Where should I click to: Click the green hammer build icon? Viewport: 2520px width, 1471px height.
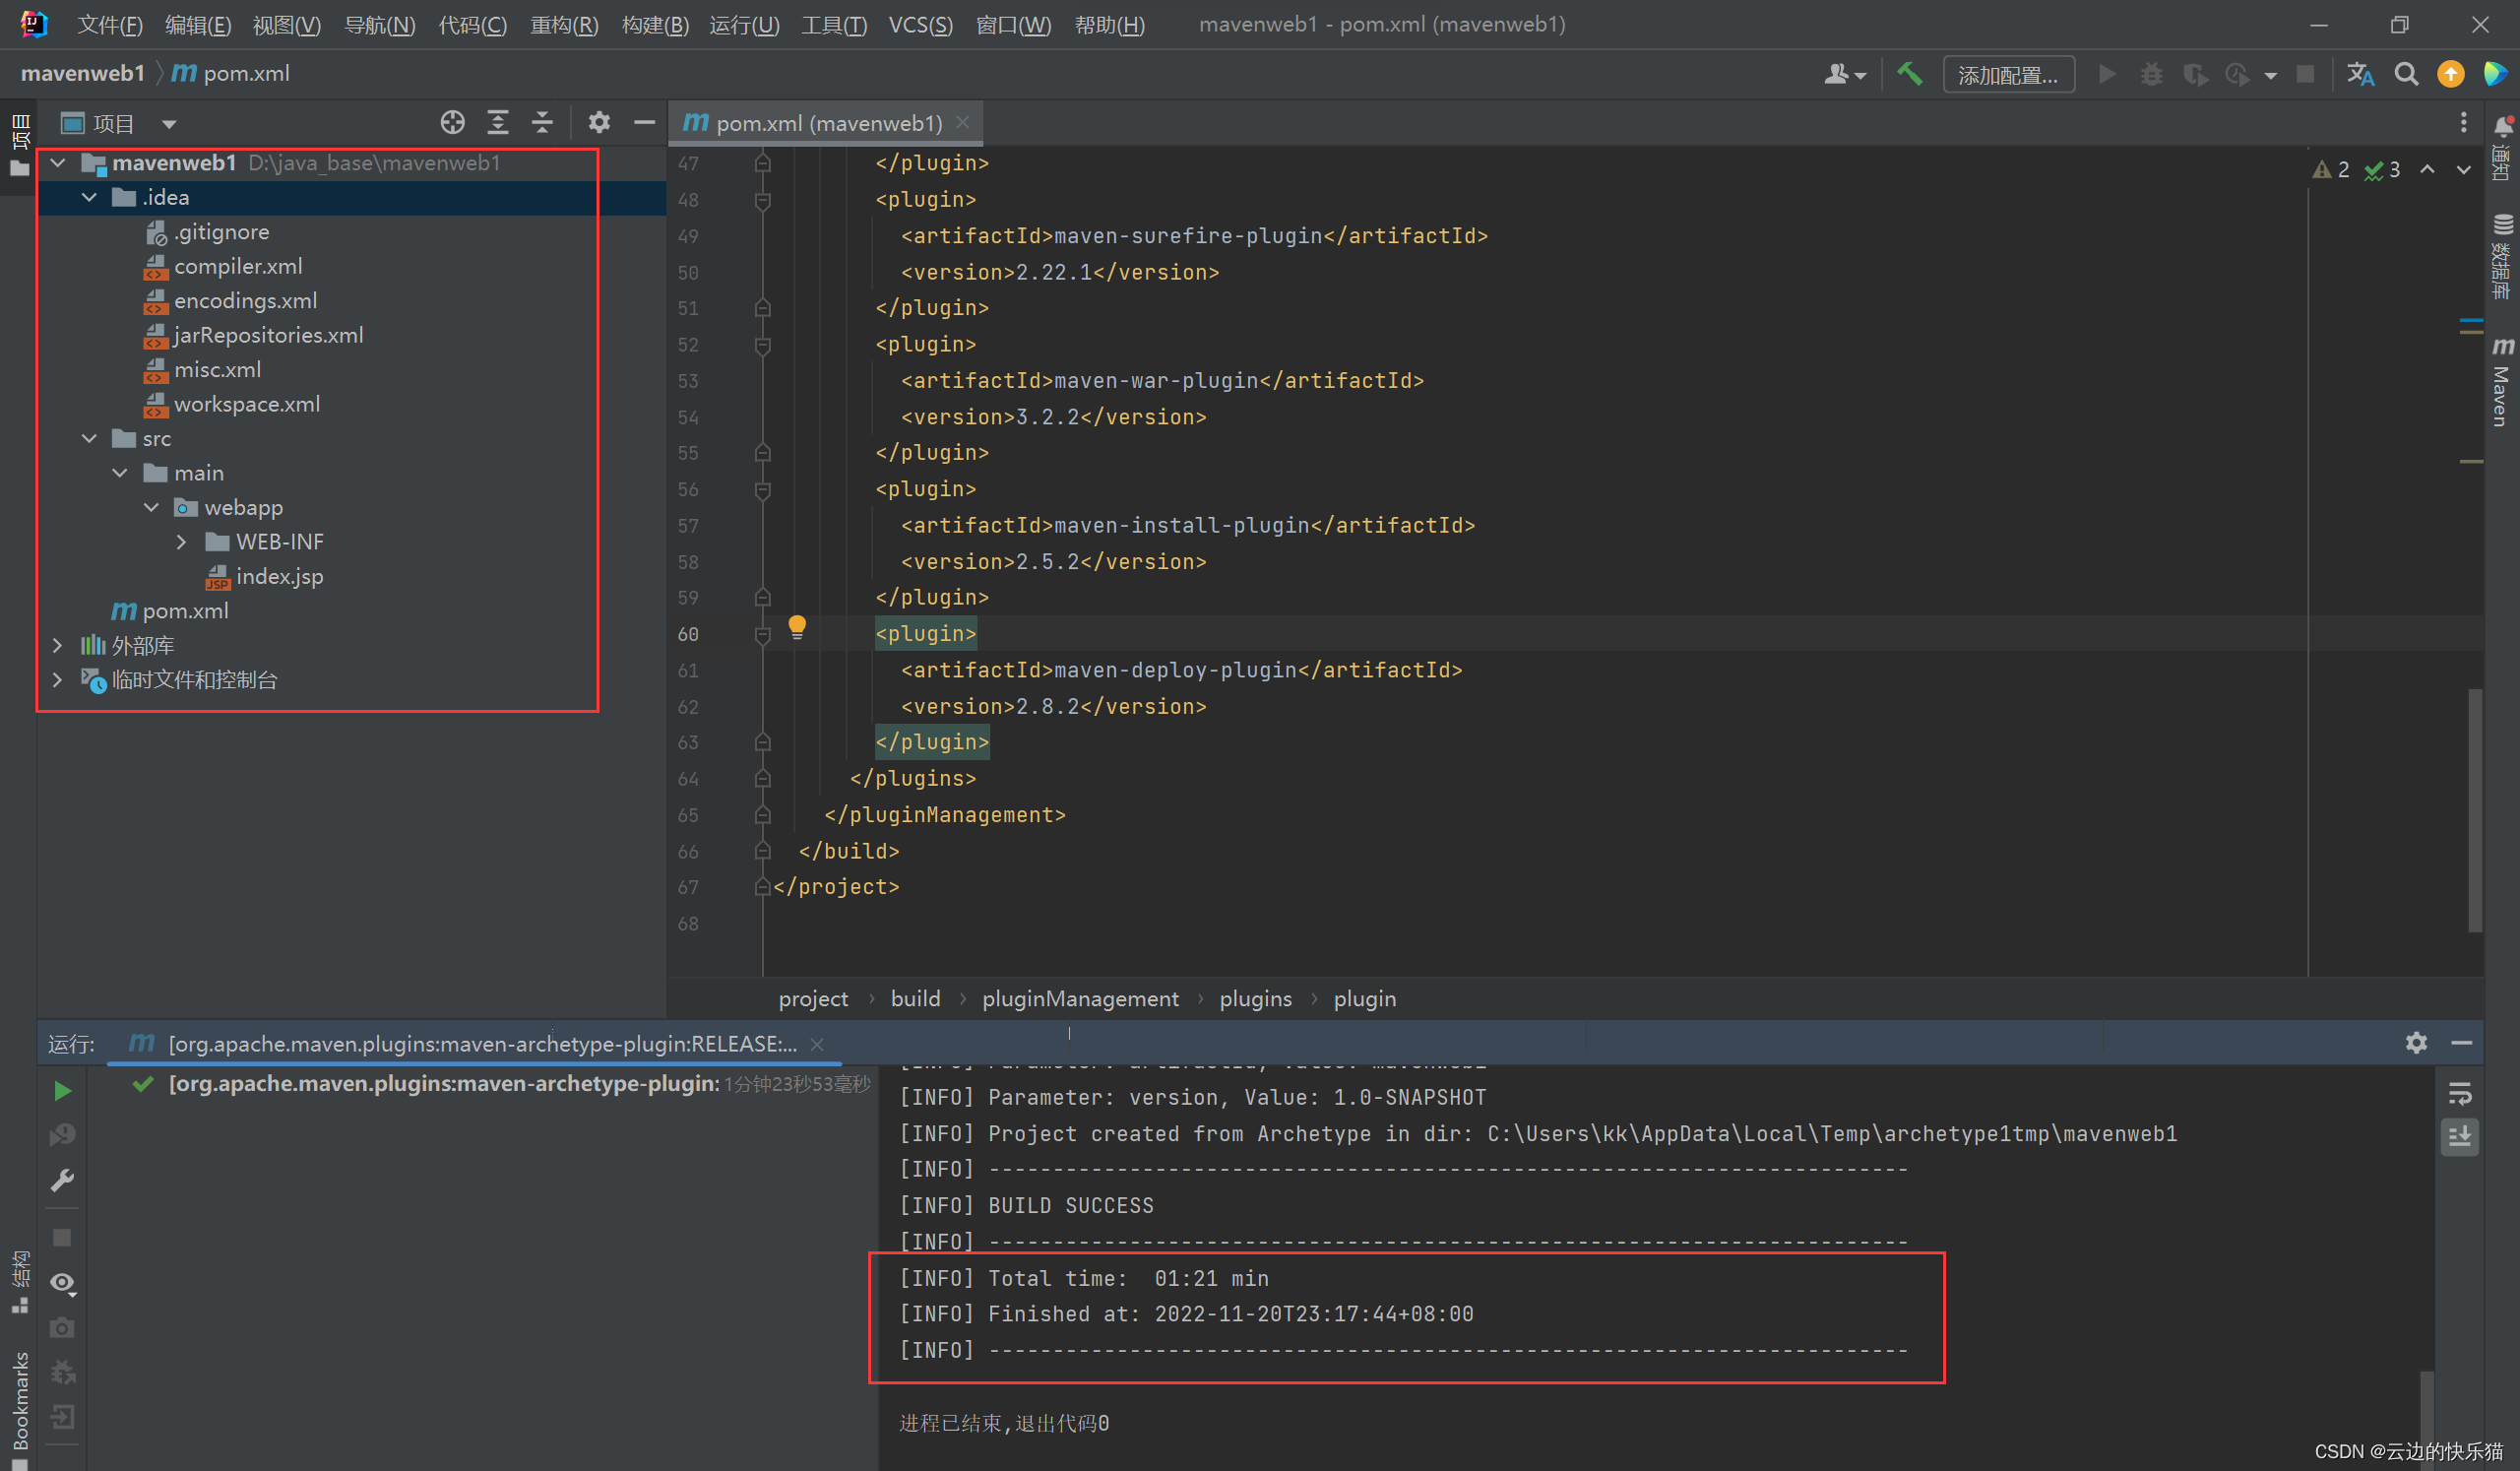1909,74
